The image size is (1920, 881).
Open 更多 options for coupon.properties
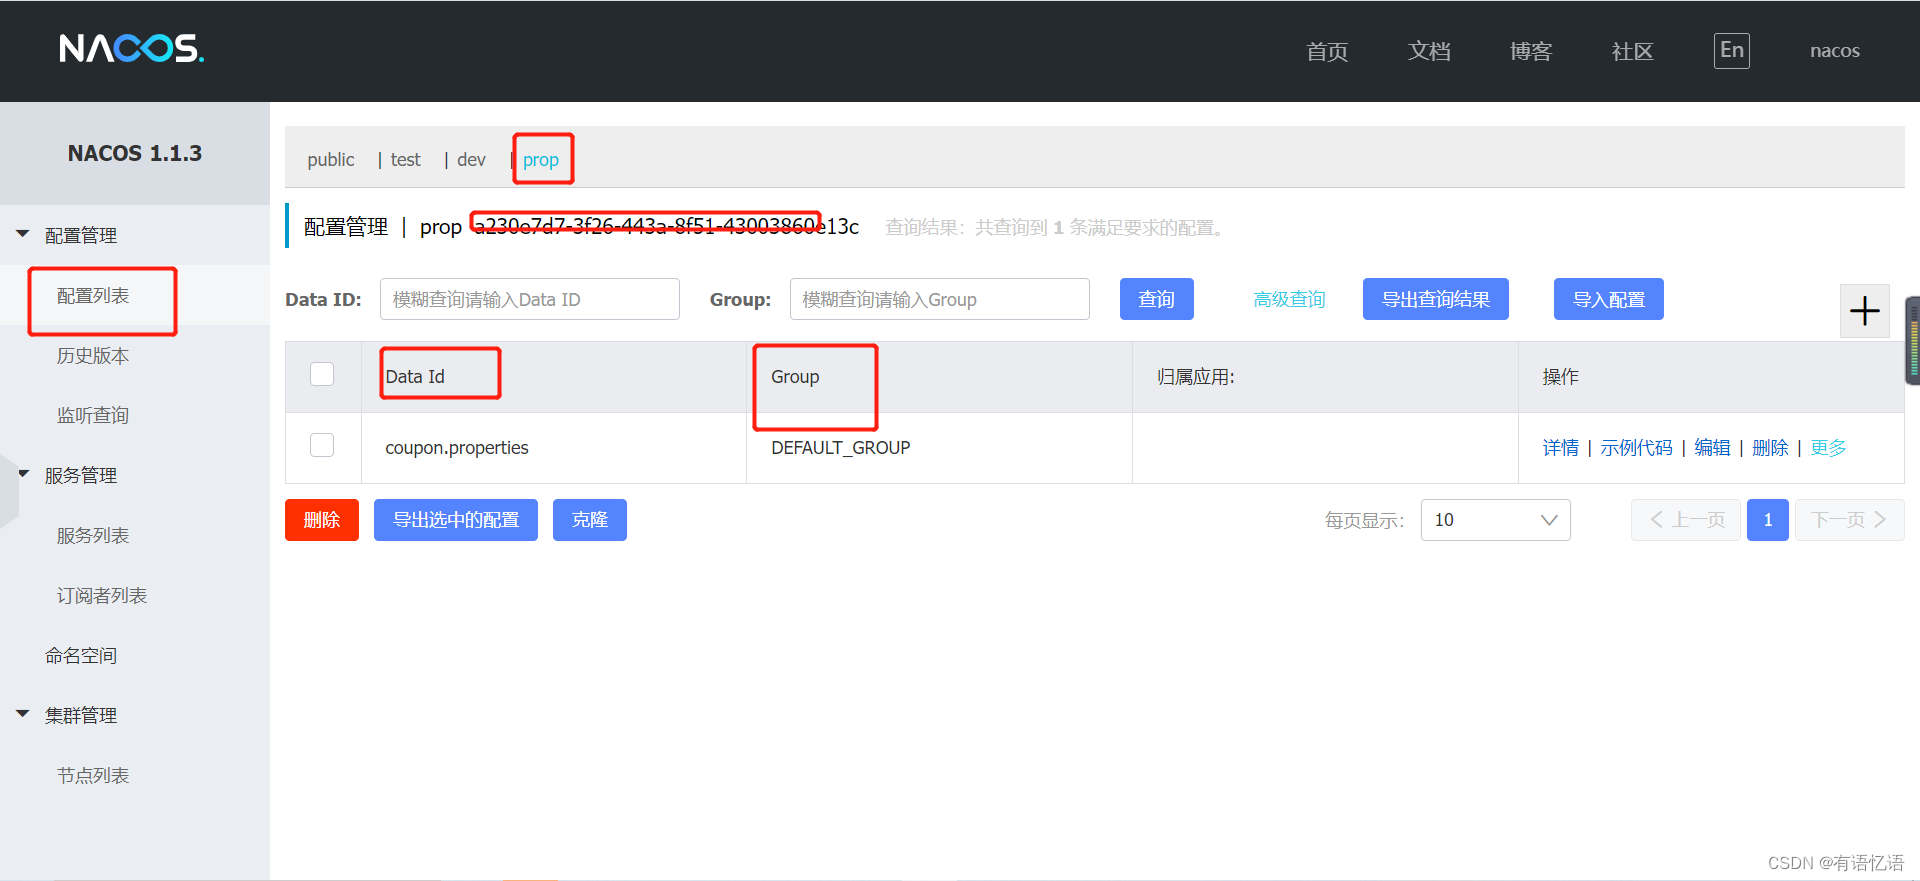[1828, 448]
